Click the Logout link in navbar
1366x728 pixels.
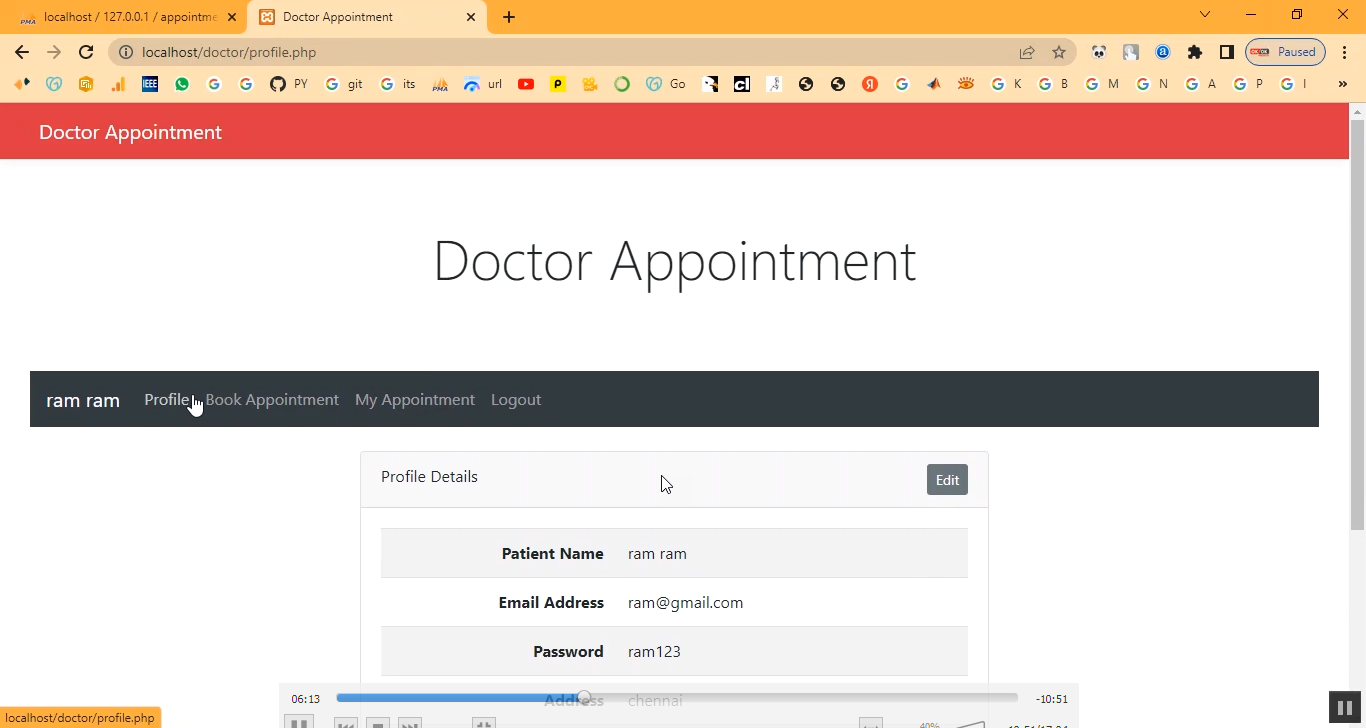click(516, 399)
